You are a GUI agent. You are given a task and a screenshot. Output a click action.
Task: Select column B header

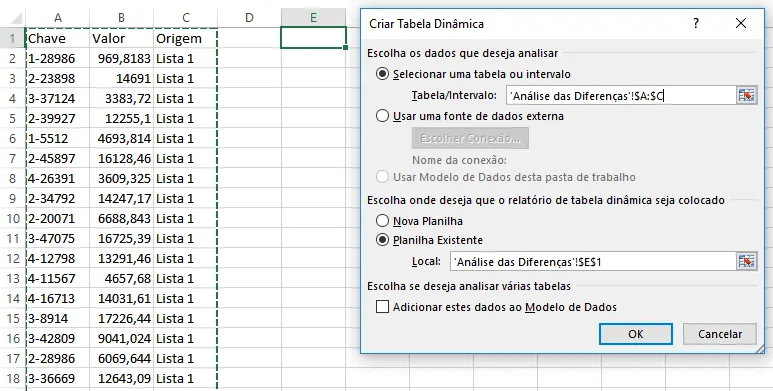121,18
